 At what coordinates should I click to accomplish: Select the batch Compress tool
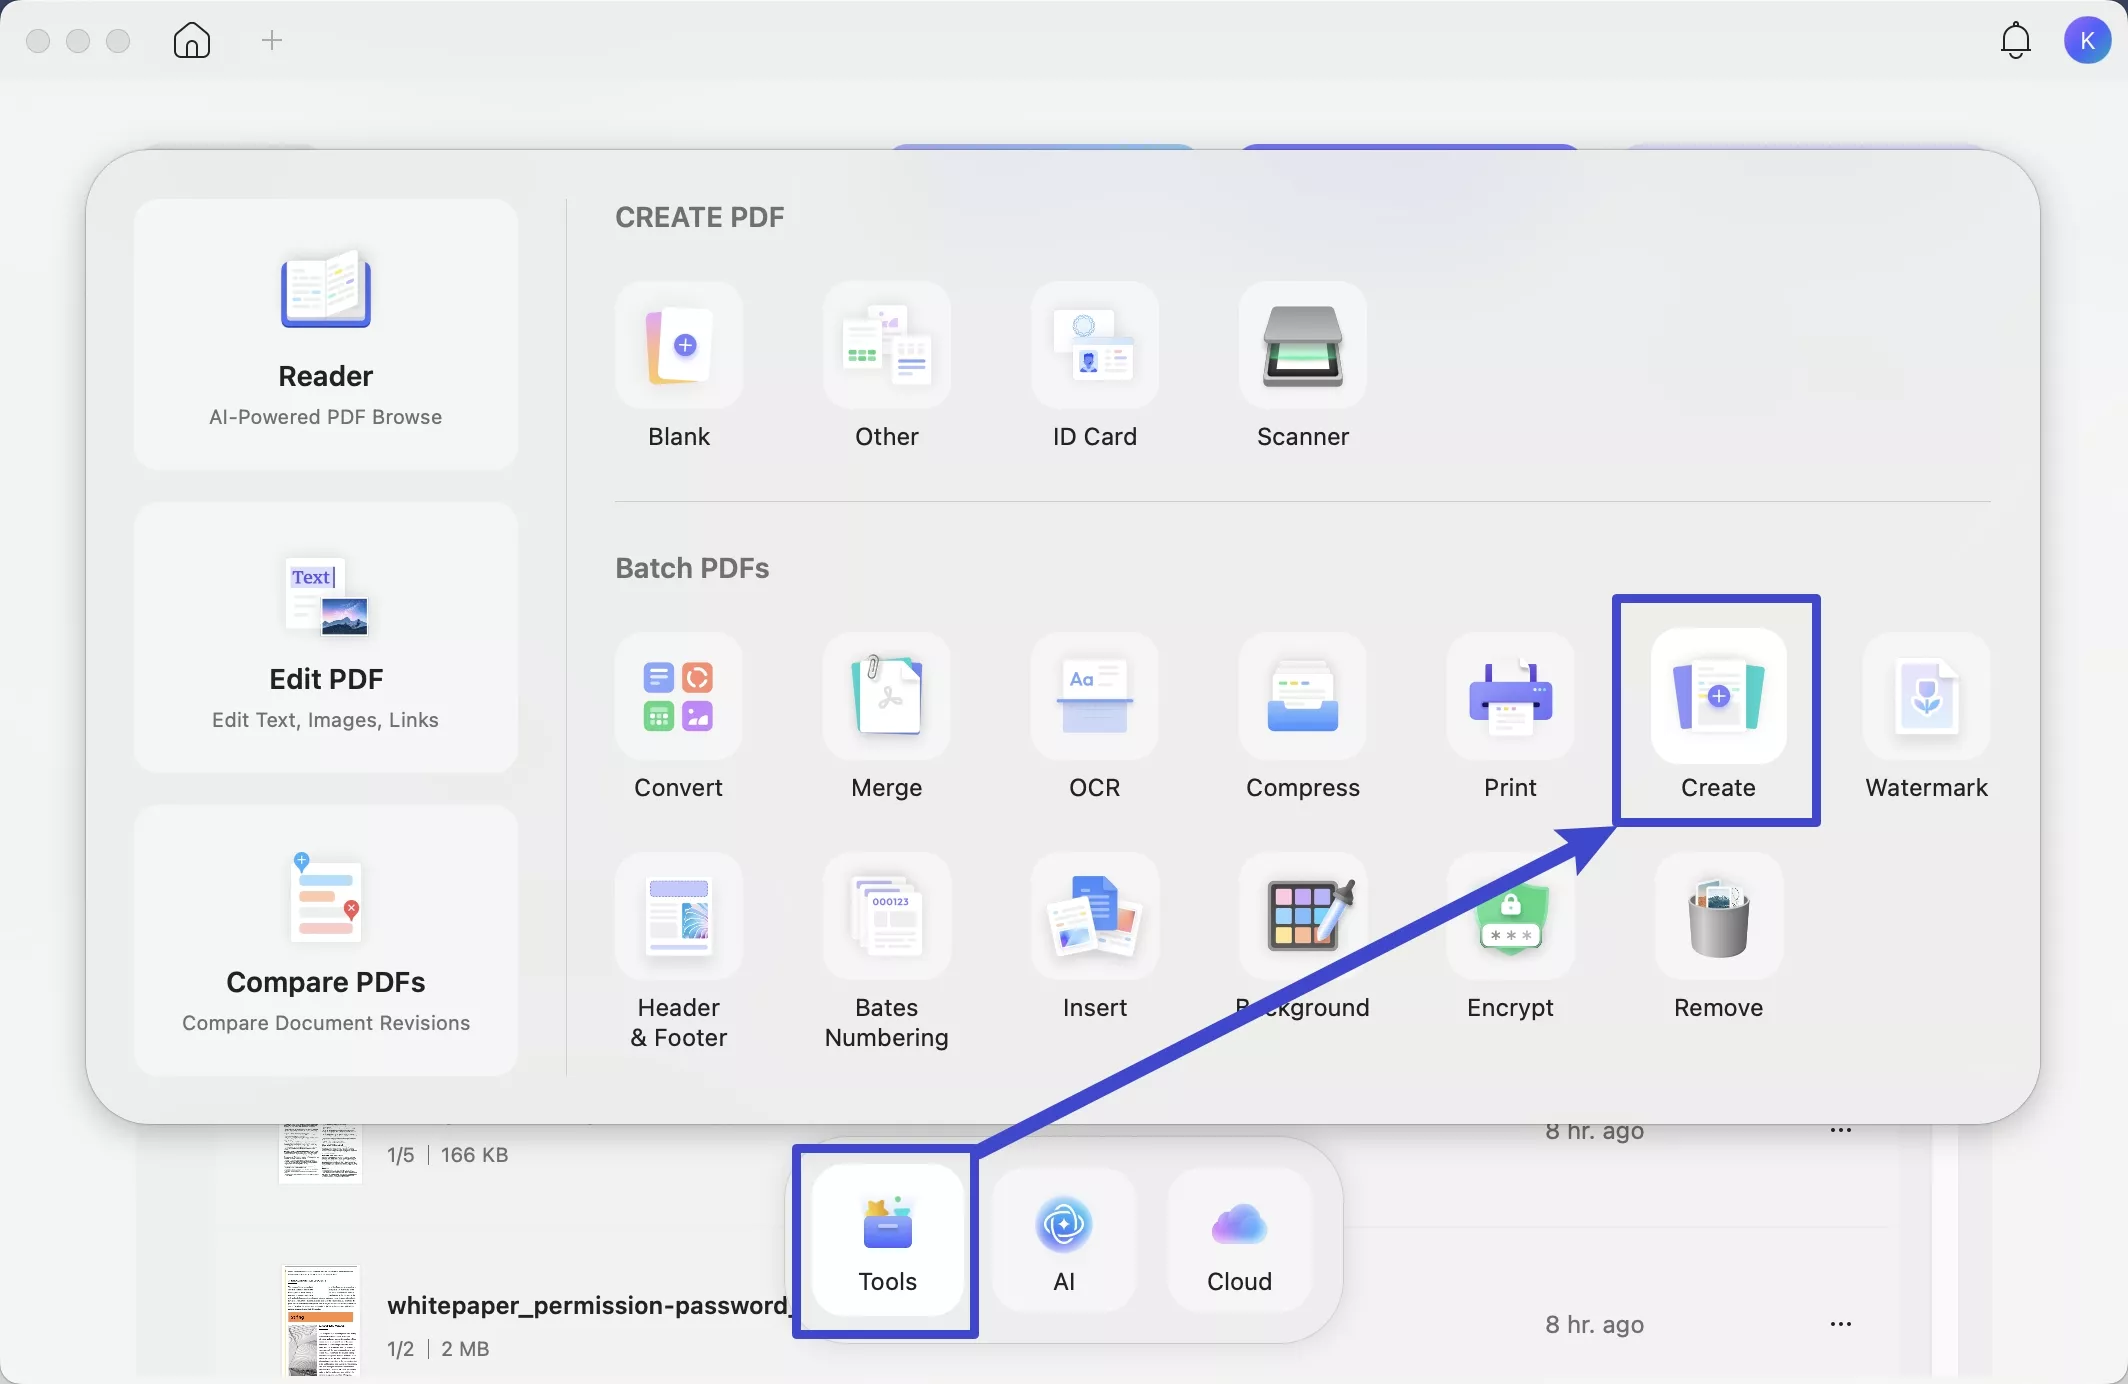pyautogui.click(x=1302, y=697)
